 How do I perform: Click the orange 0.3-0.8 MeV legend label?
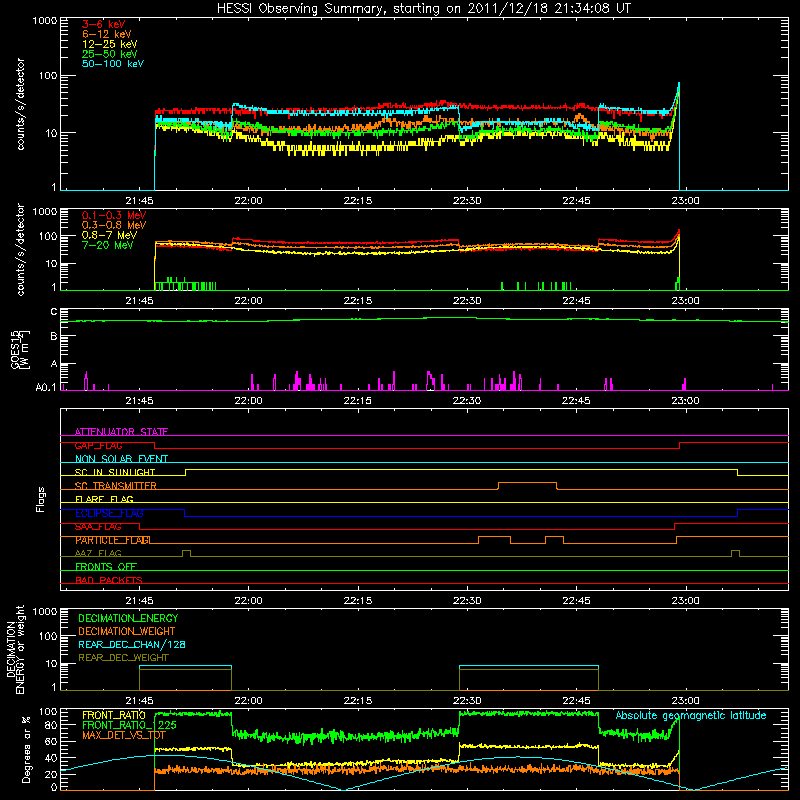tap(114, 225)
